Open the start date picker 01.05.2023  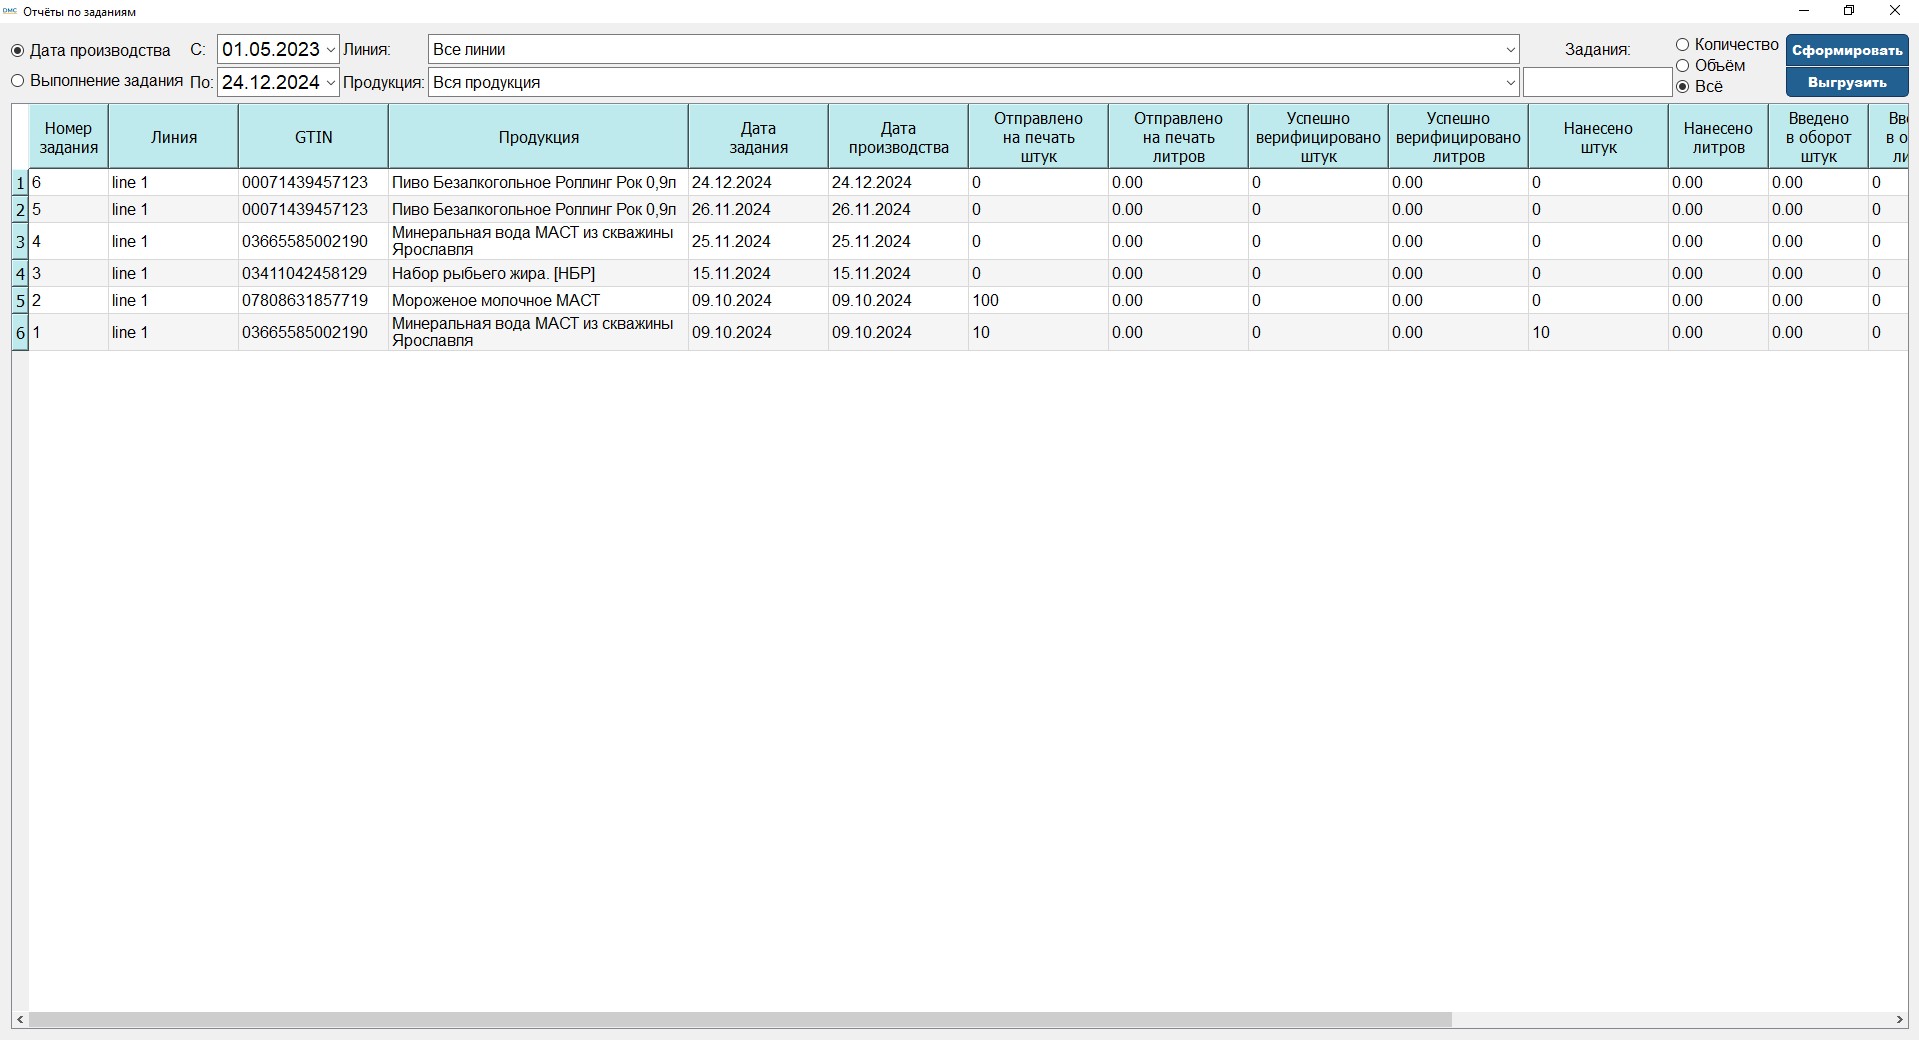[x=331, y=50]
